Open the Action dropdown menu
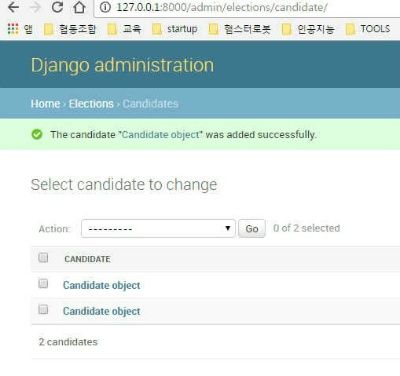The image size is (400, 376). pos(158,228)
